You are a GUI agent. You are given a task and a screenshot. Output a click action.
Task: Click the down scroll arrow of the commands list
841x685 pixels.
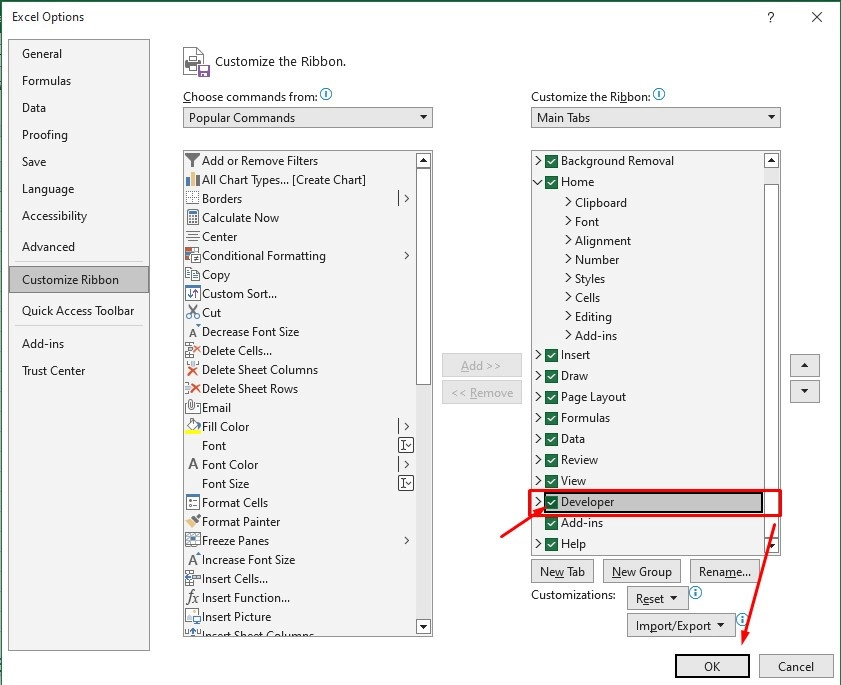point(423,626)
